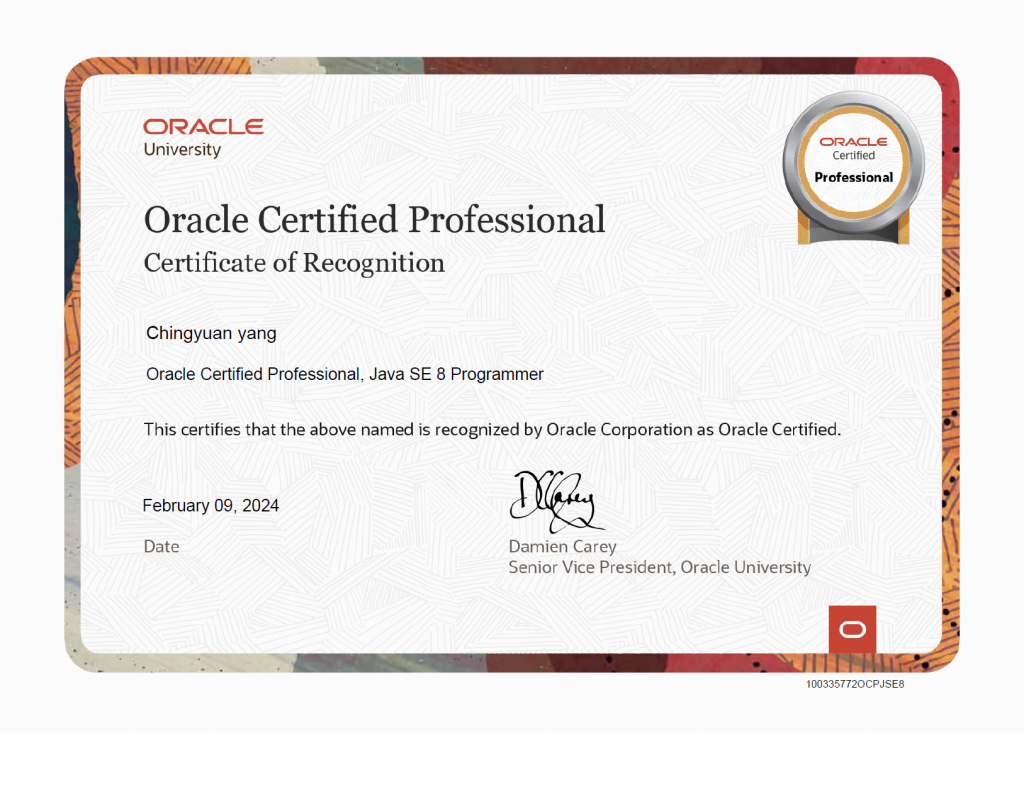Click the Date label below the date
This screenshot has width=1024, height=787.
point(161,547)
